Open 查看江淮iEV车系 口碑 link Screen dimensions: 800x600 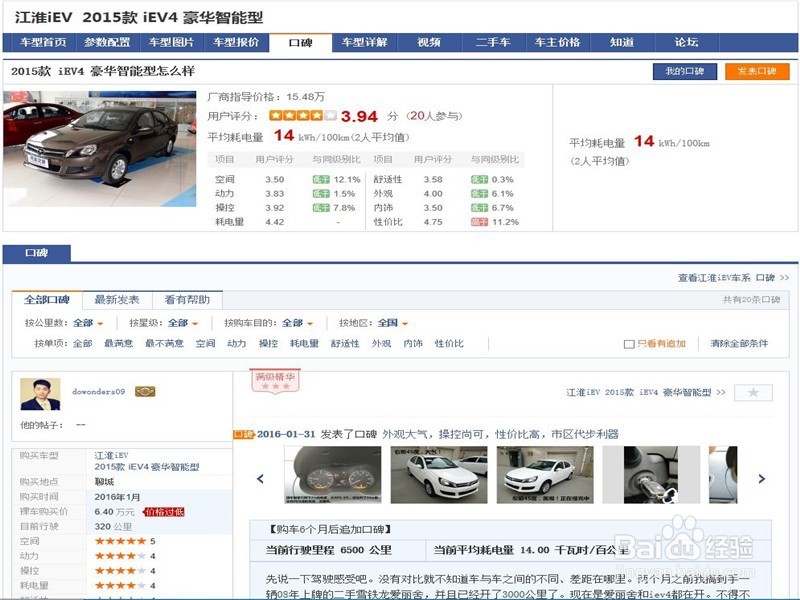(733, 278)
